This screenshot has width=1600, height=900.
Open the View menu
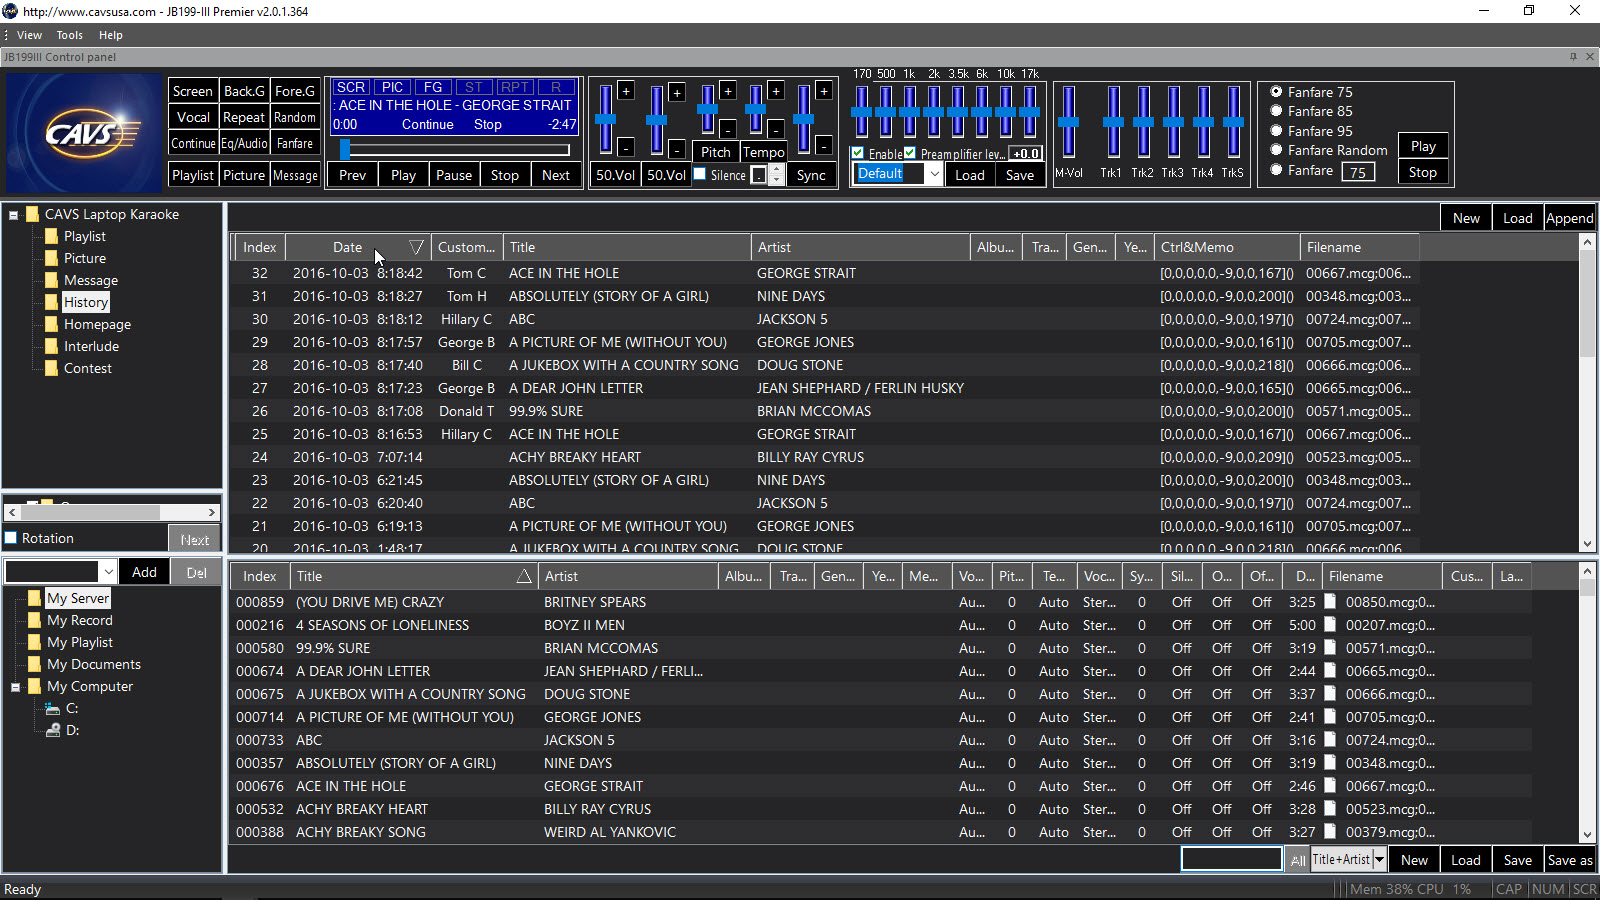click(30, 35)
